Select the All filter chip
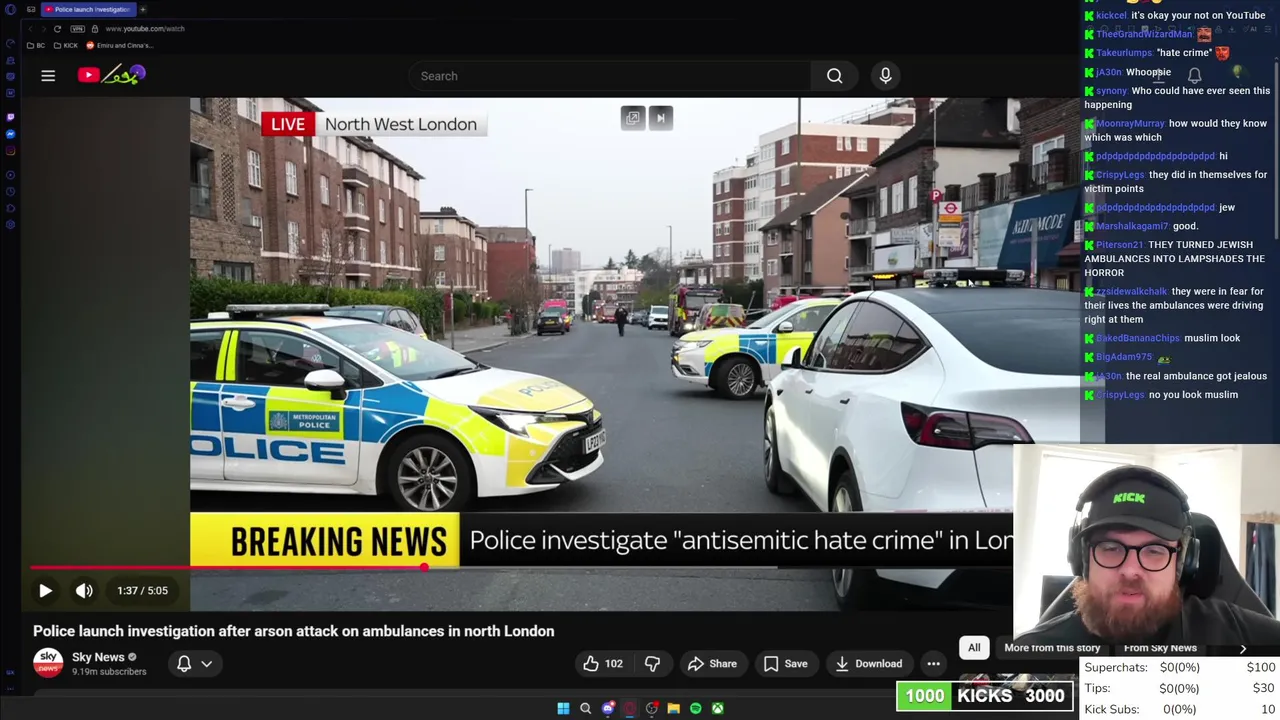 coord(974,648)
